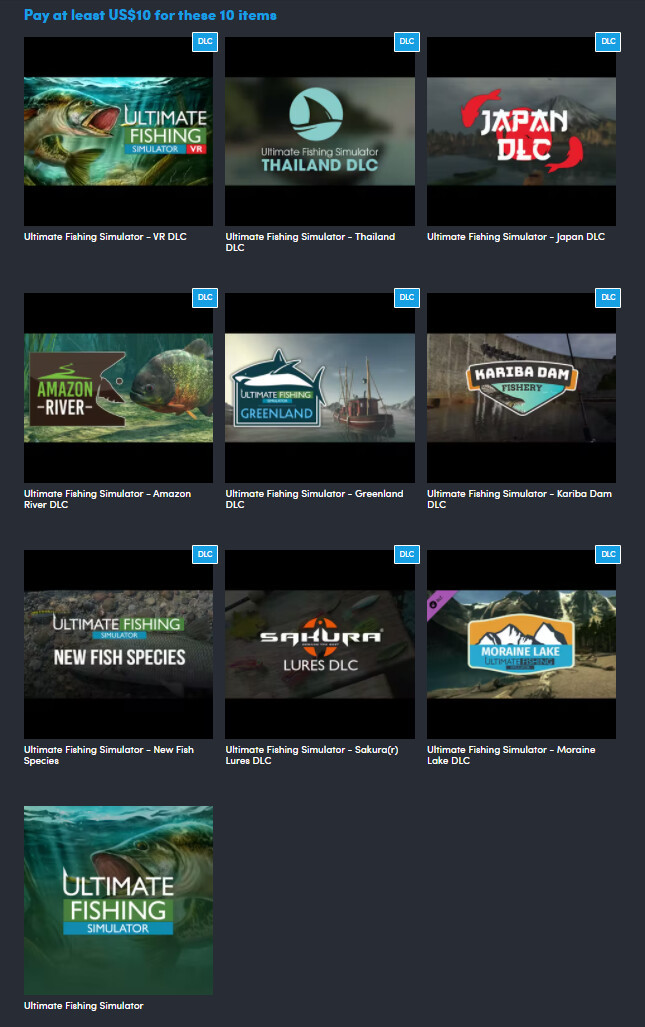The image size is (645, 1027).
Task: Open the Ultimate Fishing Simulator VR thumbnail
Action: [119, 132]
